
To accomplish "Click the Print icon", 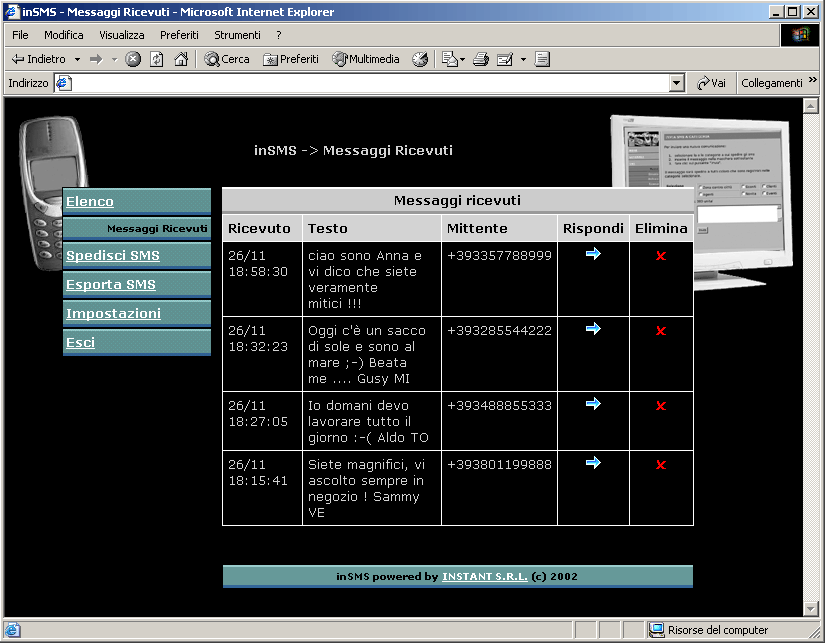I will [x=481, y=59].
